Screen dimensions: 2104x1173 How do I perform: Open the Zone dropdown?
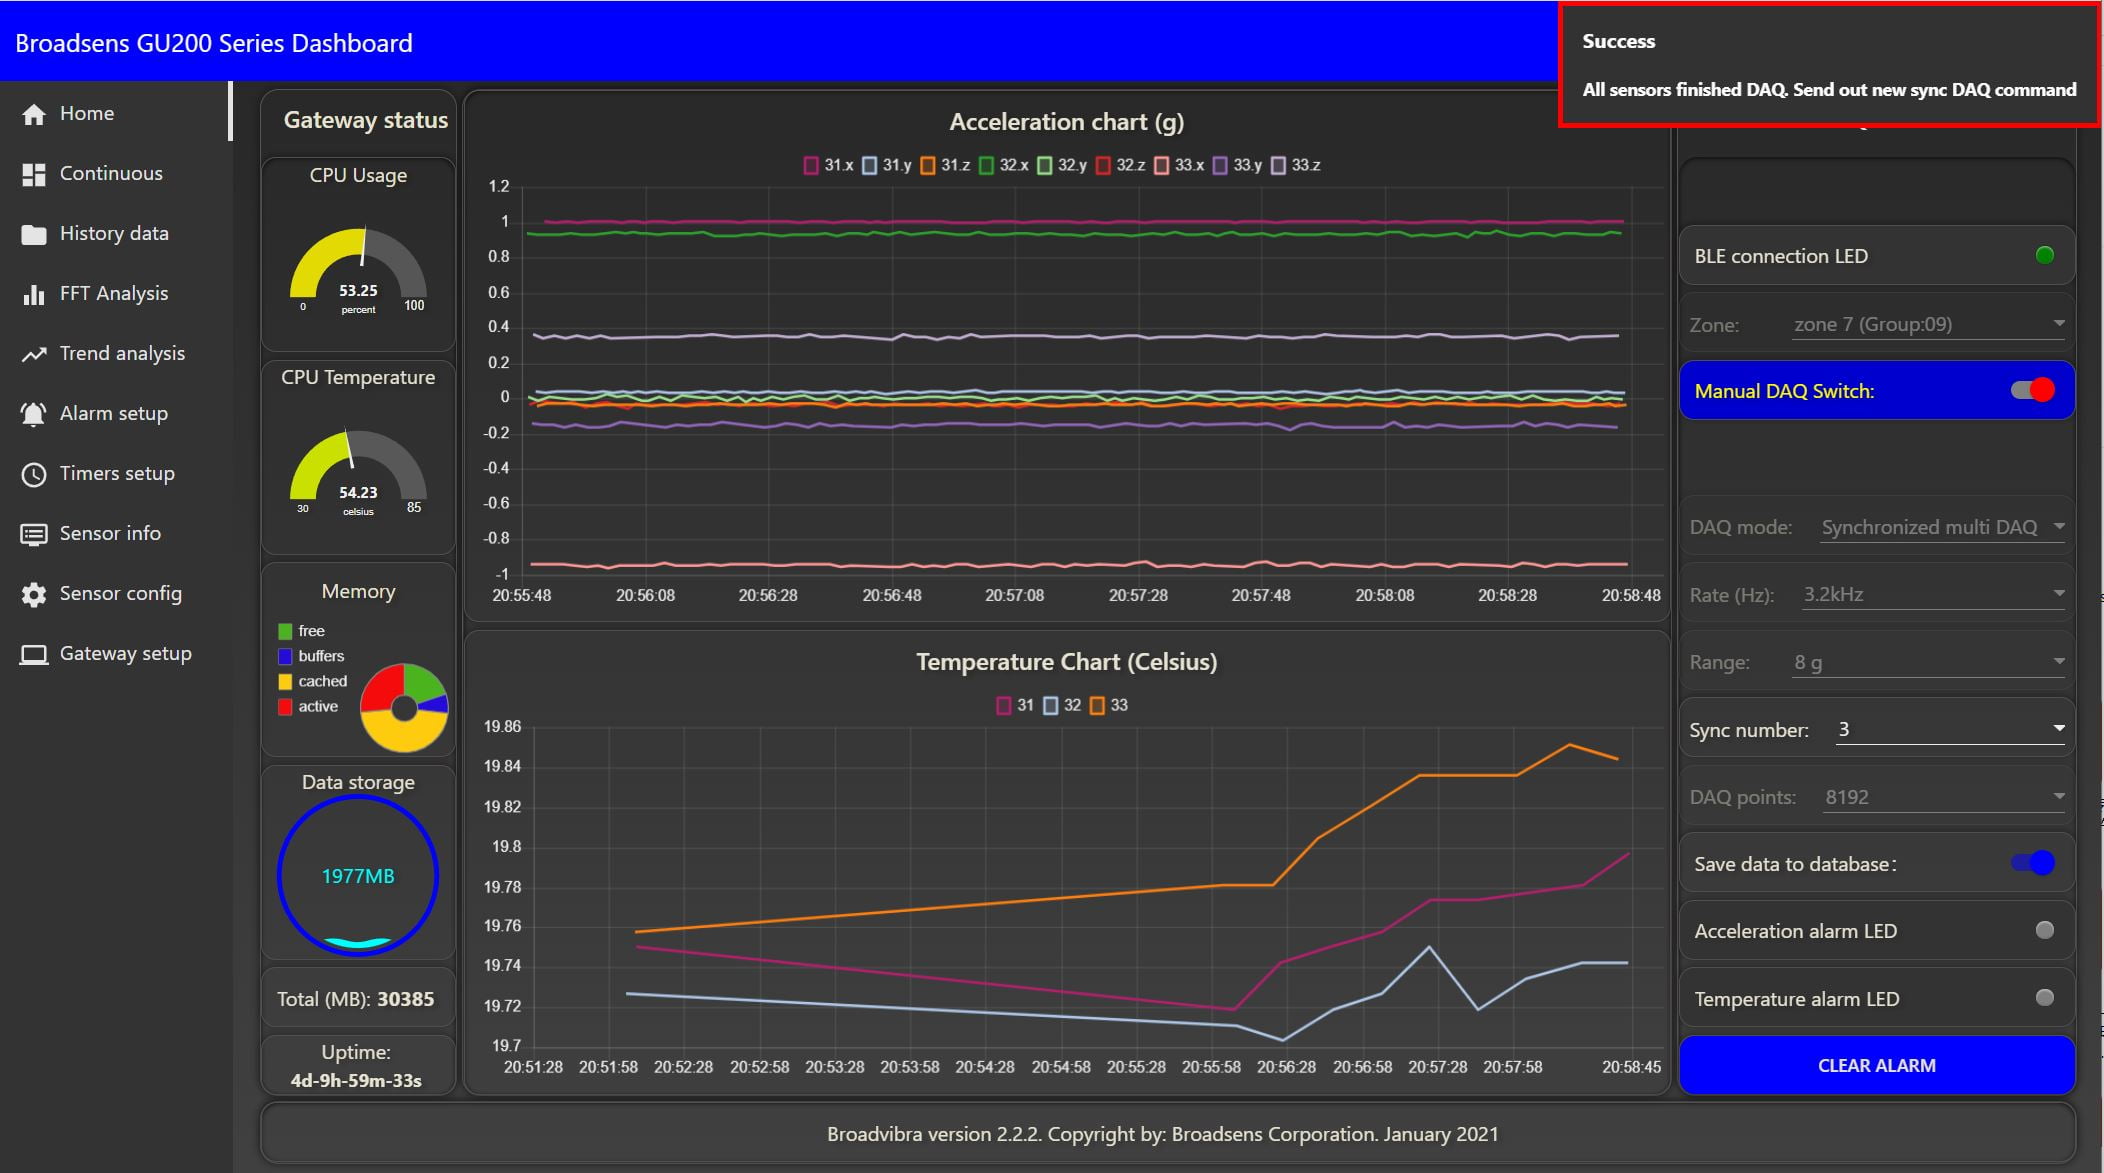click(x=1928, y=324)
